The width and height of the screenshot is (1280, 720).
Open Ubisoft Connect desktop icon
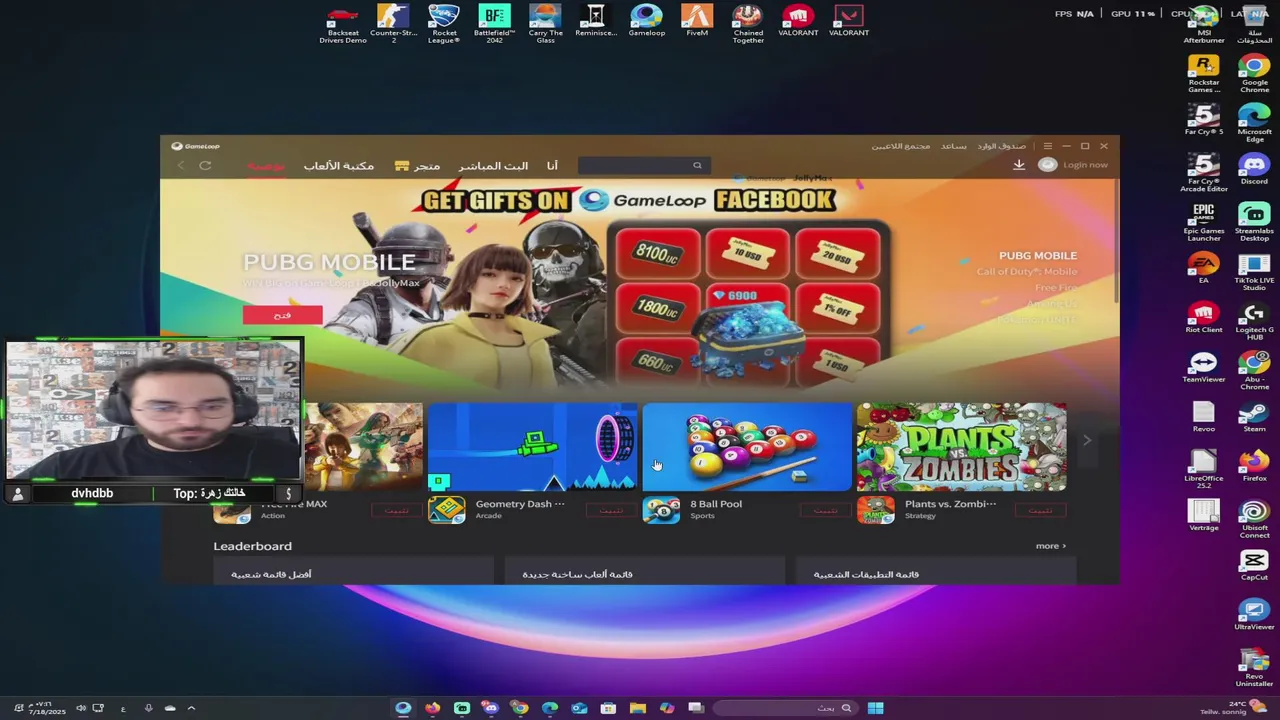click(x=1254, y=520)
